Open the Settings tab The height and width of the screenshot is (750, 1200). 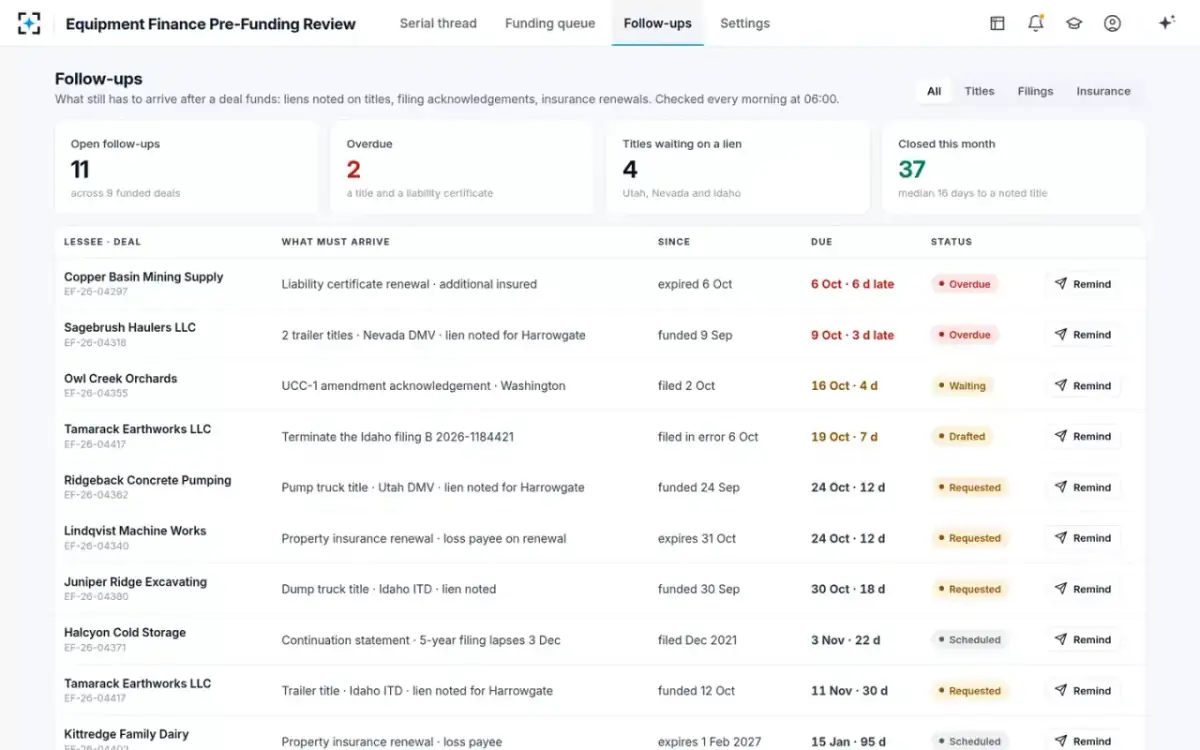click(745, 23)
